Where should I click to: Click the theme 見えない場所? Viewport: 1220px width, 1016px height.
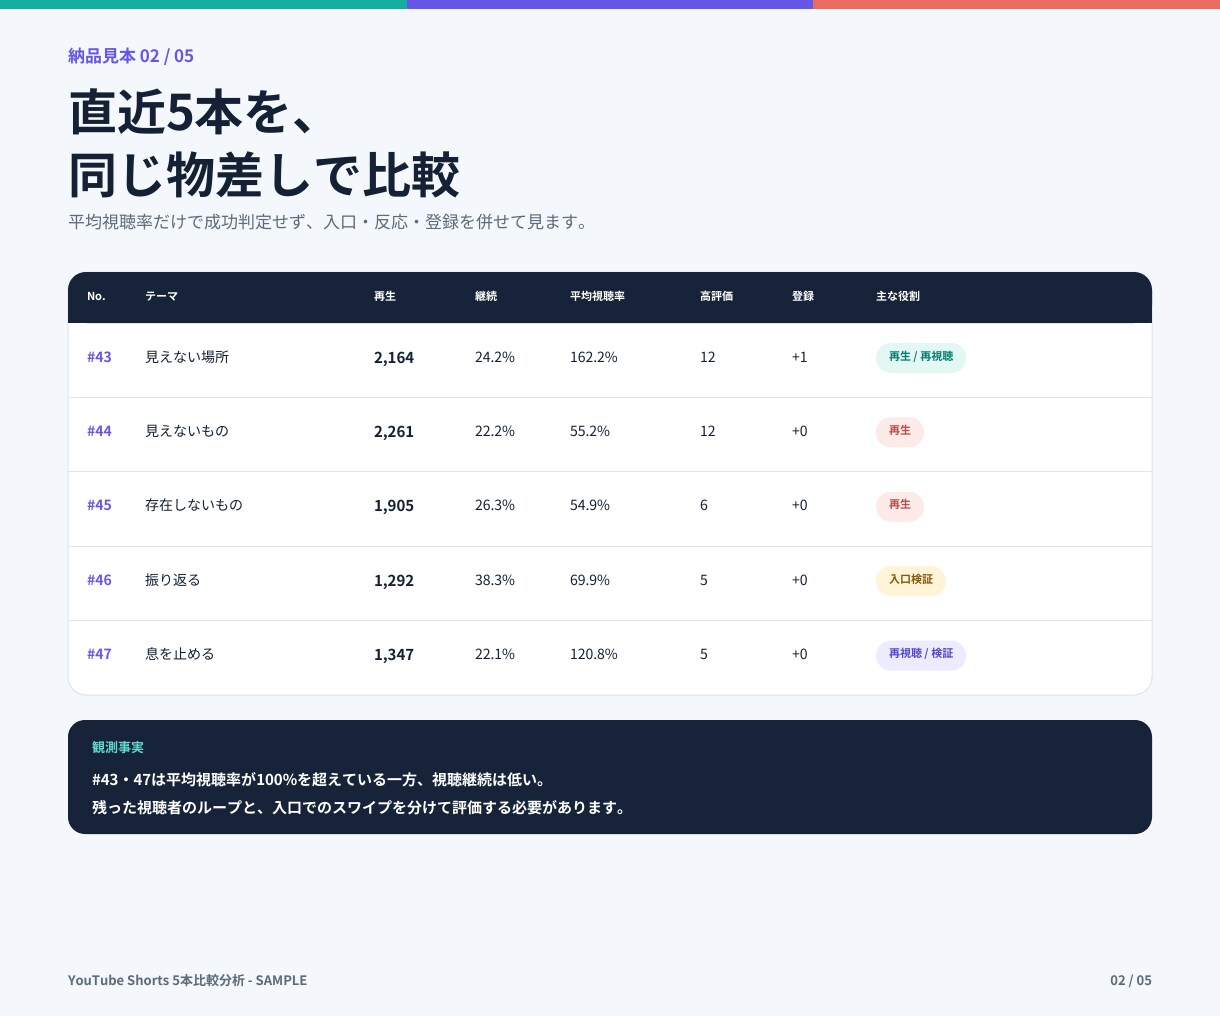[187, 357]
